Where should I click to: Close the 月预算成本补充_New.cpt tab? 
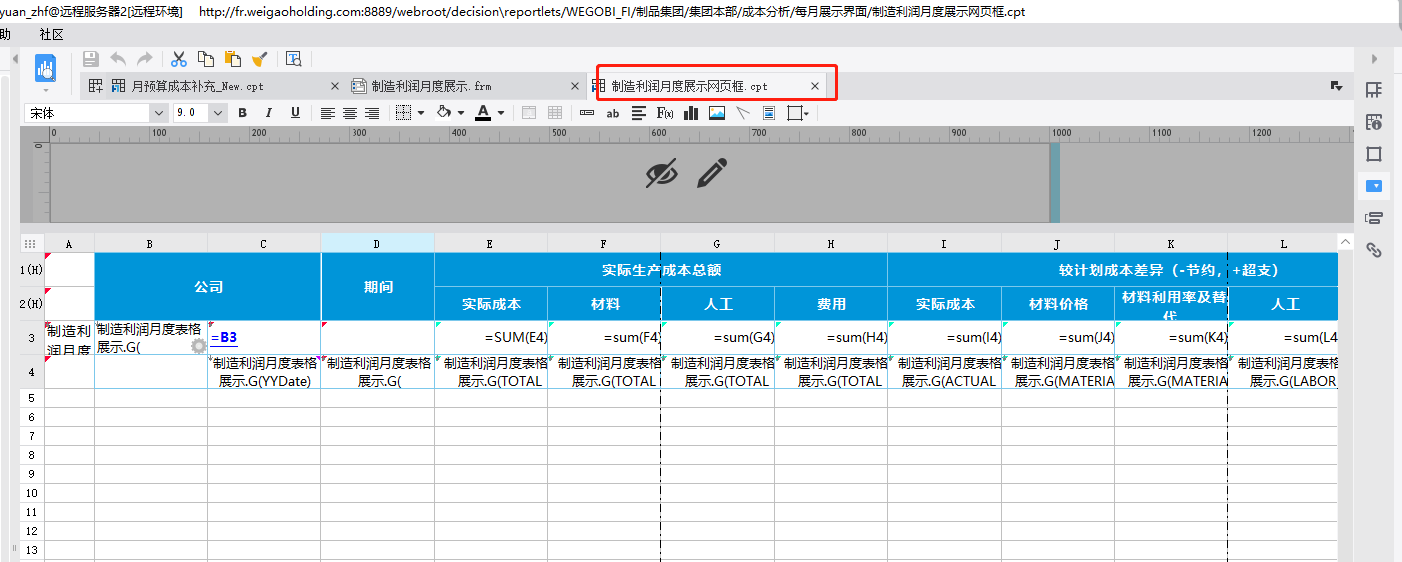(x=334, y=86)
